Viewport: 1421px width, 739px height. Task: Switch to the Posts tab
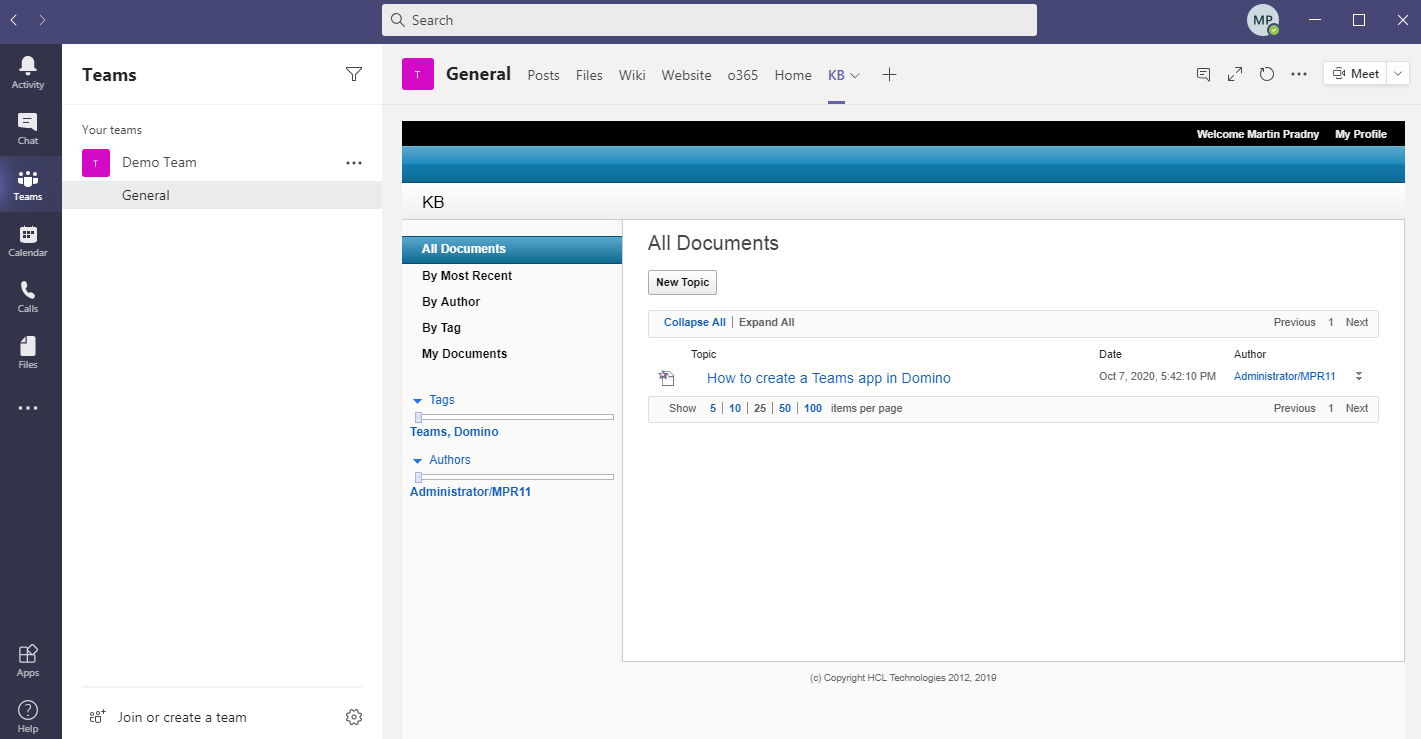tap(543, 74)
